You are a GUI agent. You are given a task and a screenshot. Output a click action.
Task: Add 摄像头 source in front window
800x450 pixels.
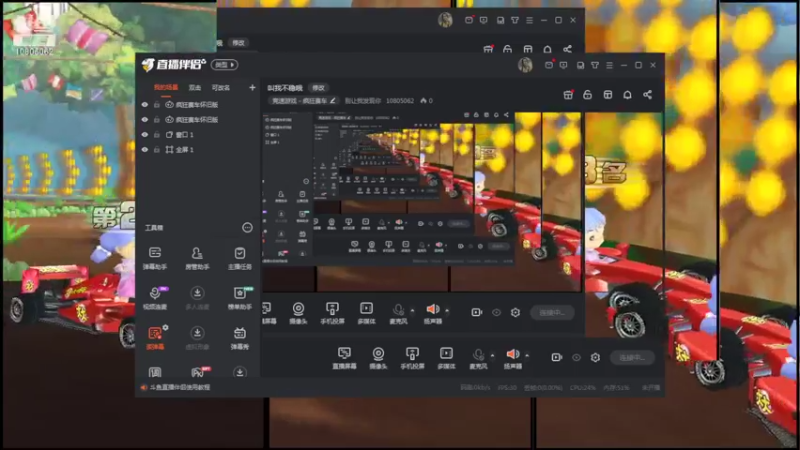[x=378, y=358]
